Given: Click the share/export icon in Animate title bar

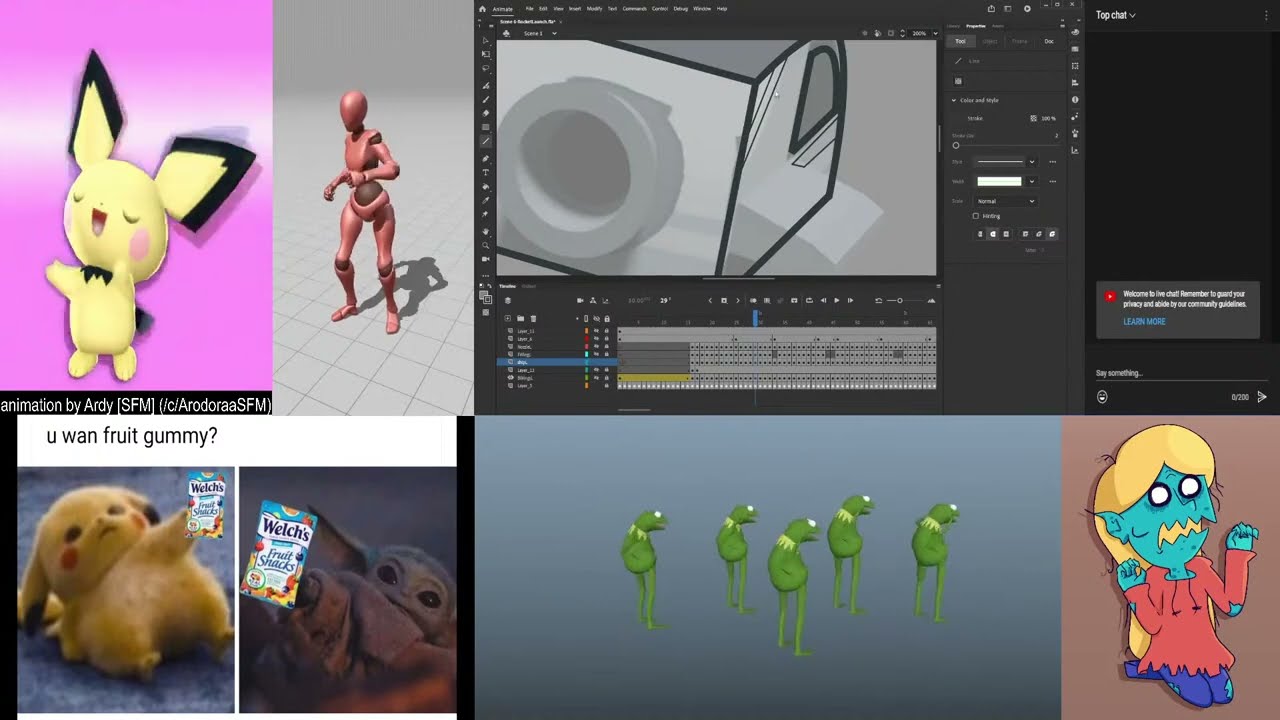Looking at the screenshot, I should (991, 9).
